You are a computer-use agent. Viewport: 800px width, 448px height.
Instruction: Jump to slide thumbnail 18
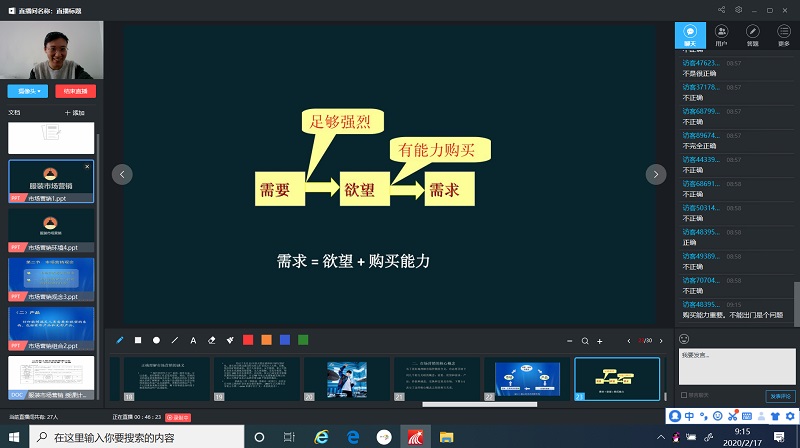point(167,379)
